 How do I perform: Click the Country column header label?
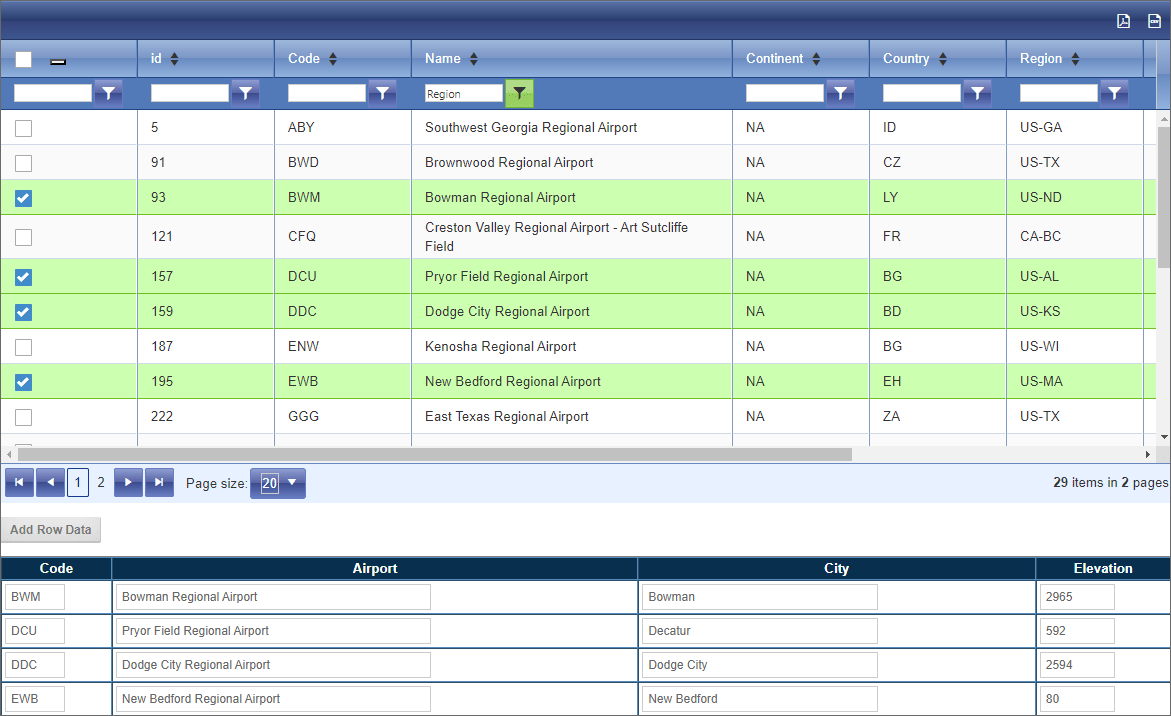coord(906,58)
